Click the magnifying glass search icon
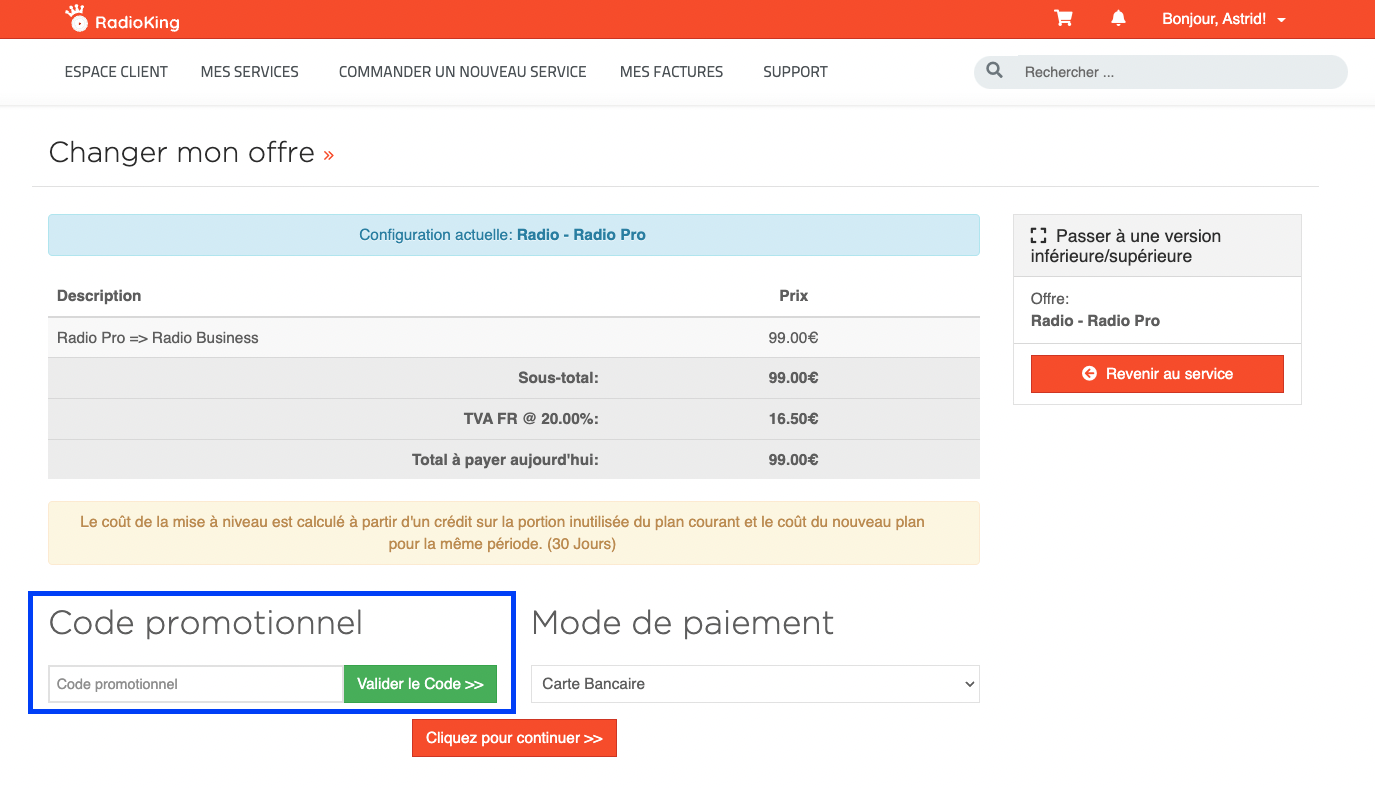Image resolution: width=1375 pixels, height=788 pixels. pos(994,71)
